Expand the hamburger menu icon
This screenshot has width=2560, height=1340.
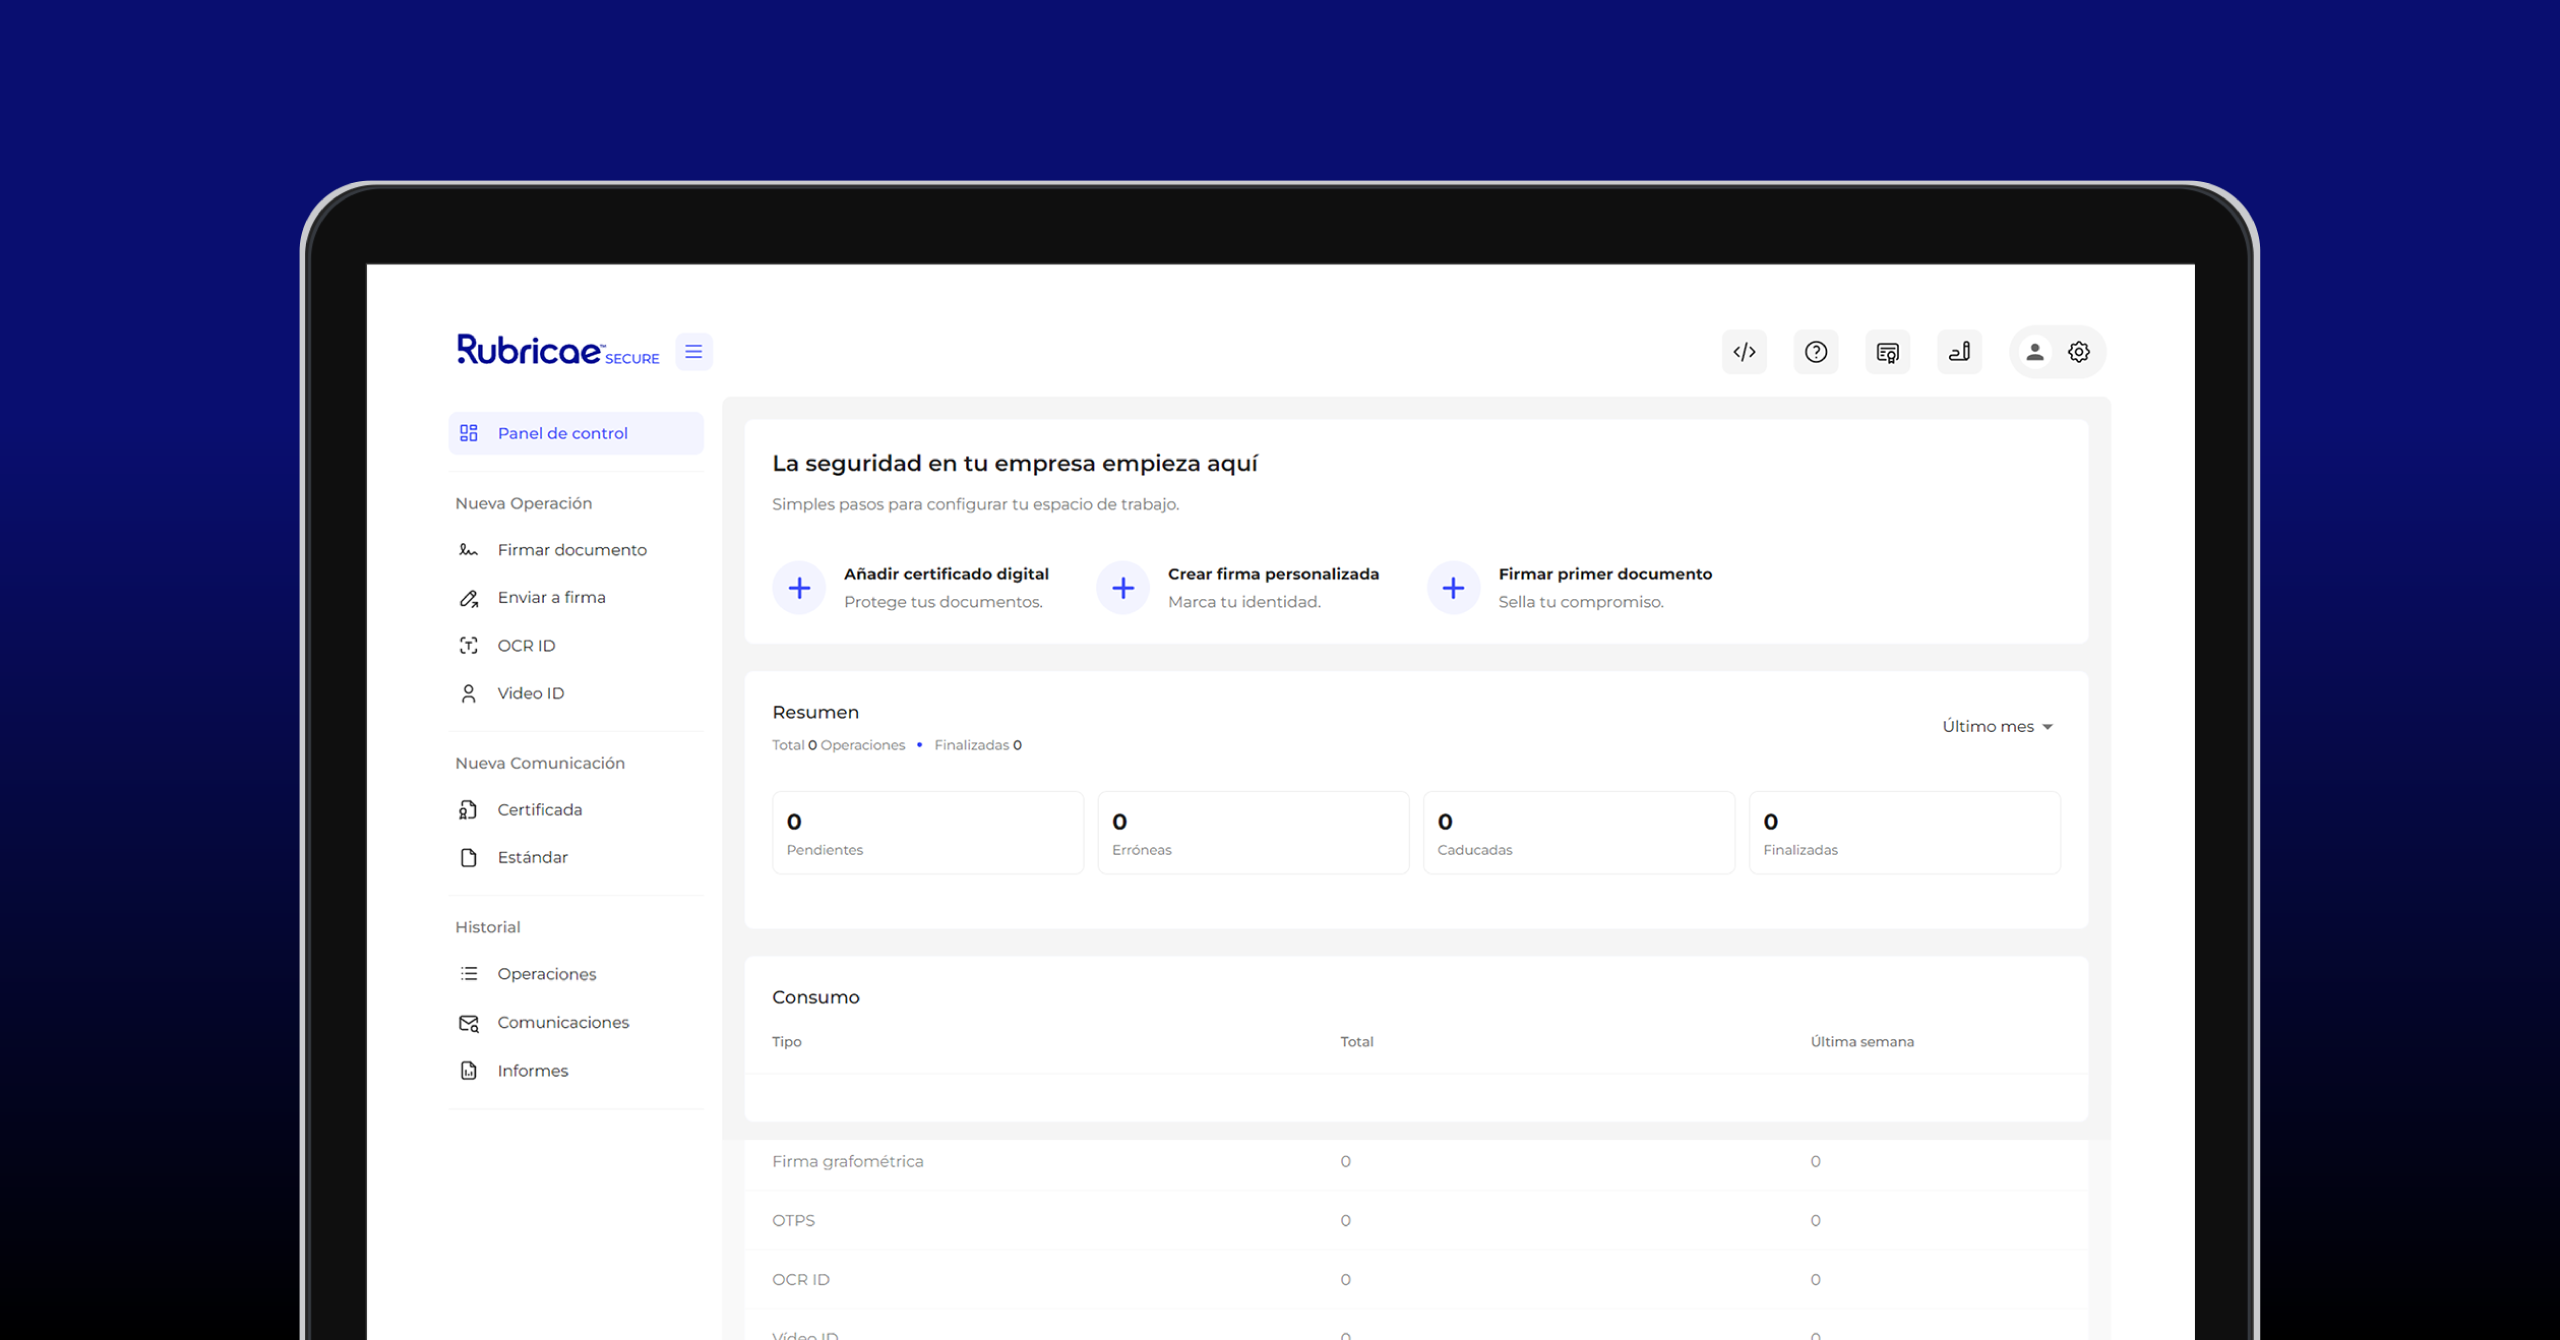point(694,352)
